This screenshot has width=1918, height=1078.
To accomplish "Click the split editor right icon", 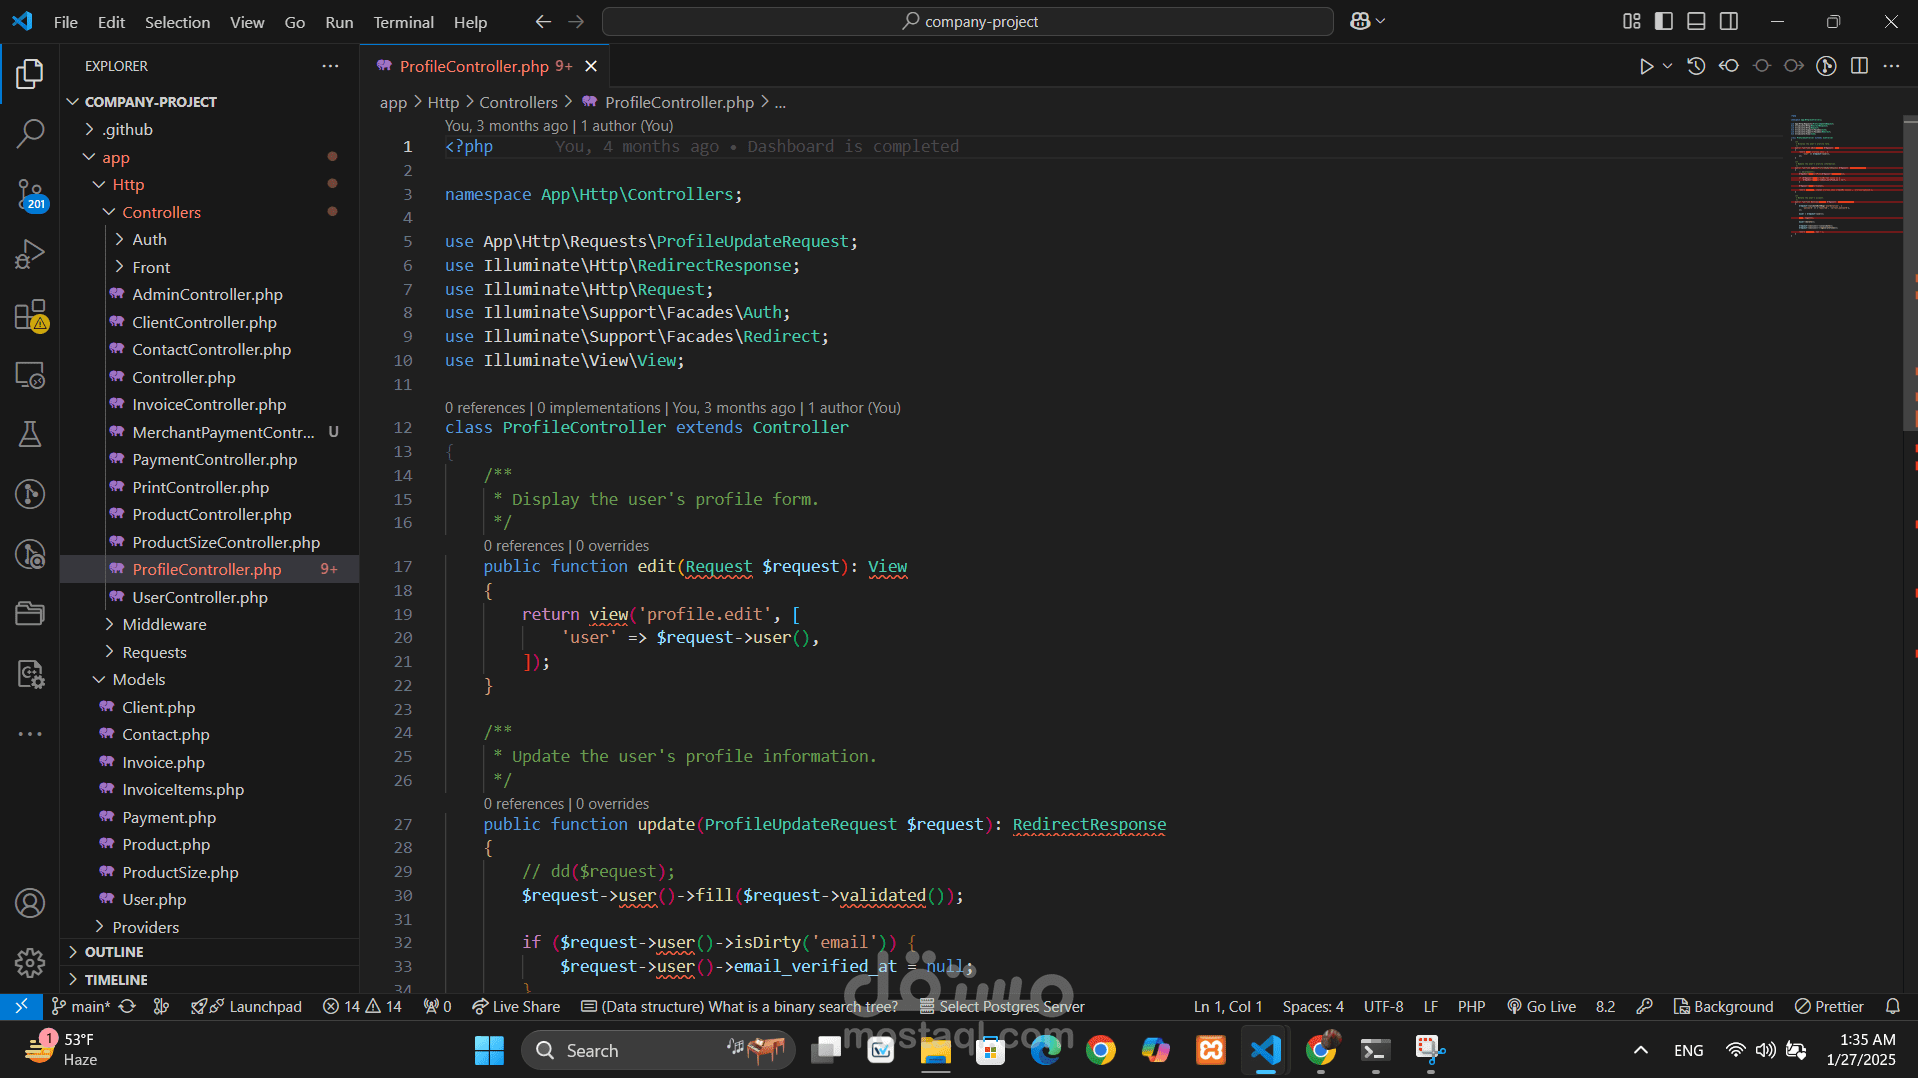I will coord(1859,66).
